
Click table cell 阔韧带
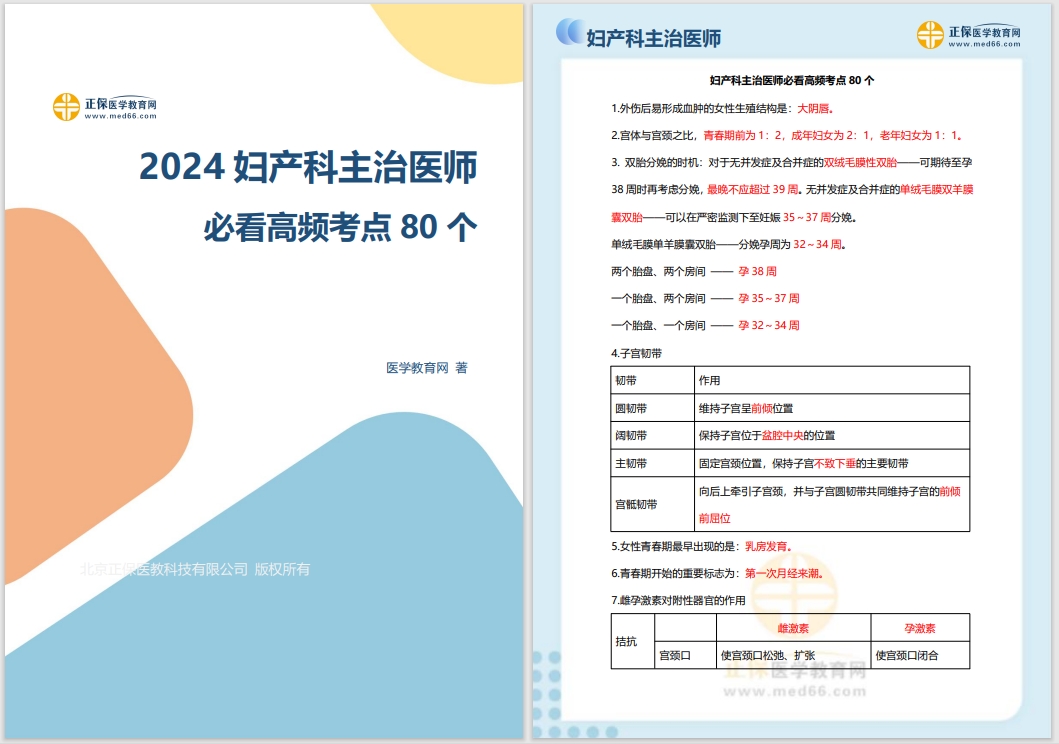pyautogui.click(x=652, y=435)
